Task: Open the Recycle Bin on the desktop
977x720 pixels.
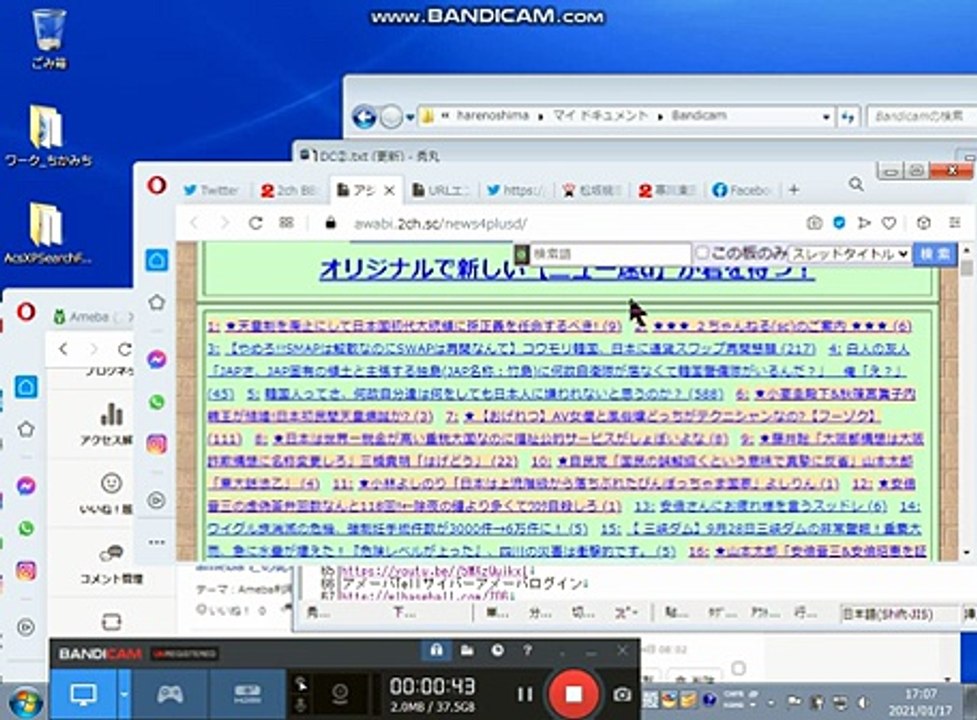Action: [48, 39]
